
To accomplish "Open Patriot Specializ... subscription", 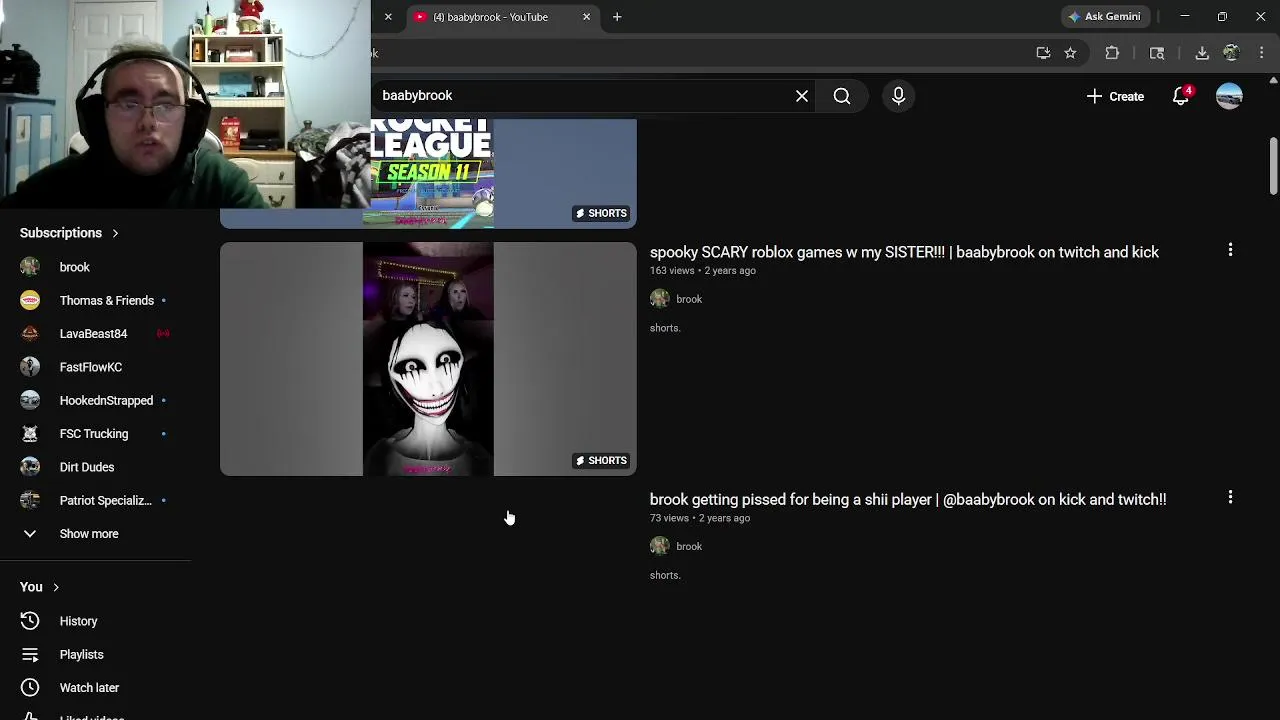I will pos(96,500).
